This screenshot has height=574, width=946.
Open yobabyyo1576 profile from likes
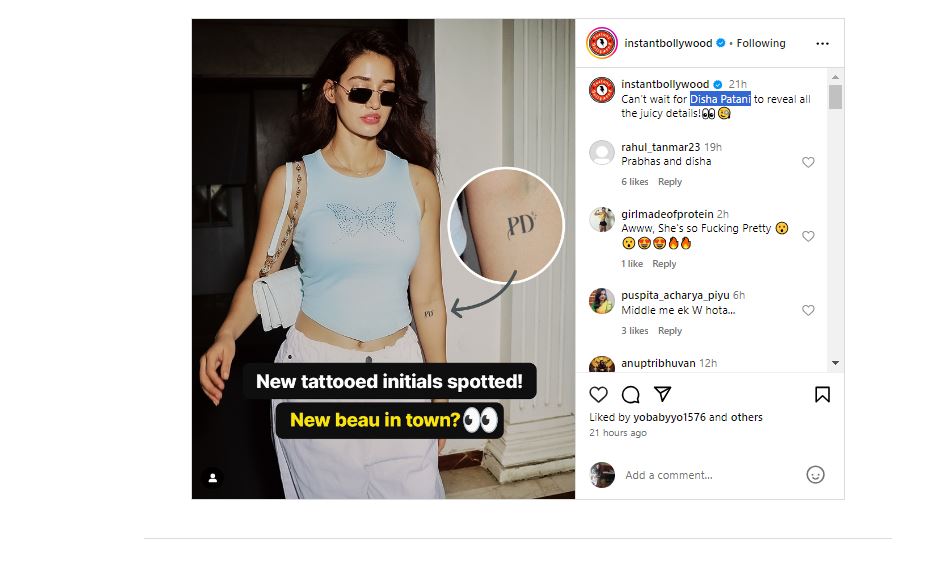[x=669, y=418]
